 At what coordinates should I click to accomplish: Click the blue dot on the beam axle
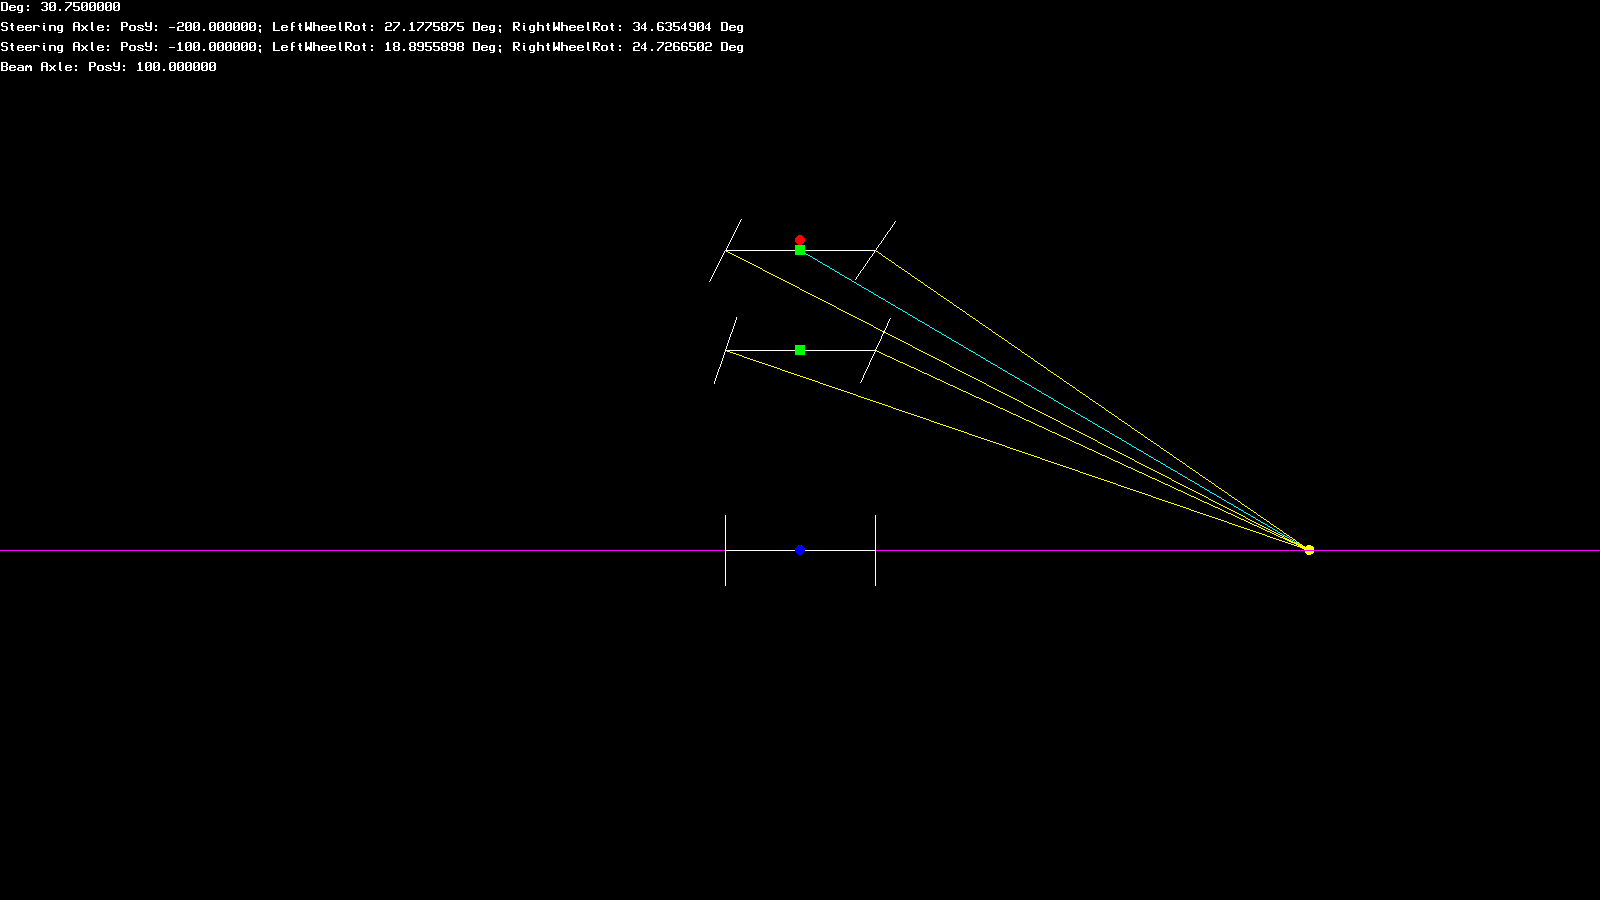(x=800, y=550)
